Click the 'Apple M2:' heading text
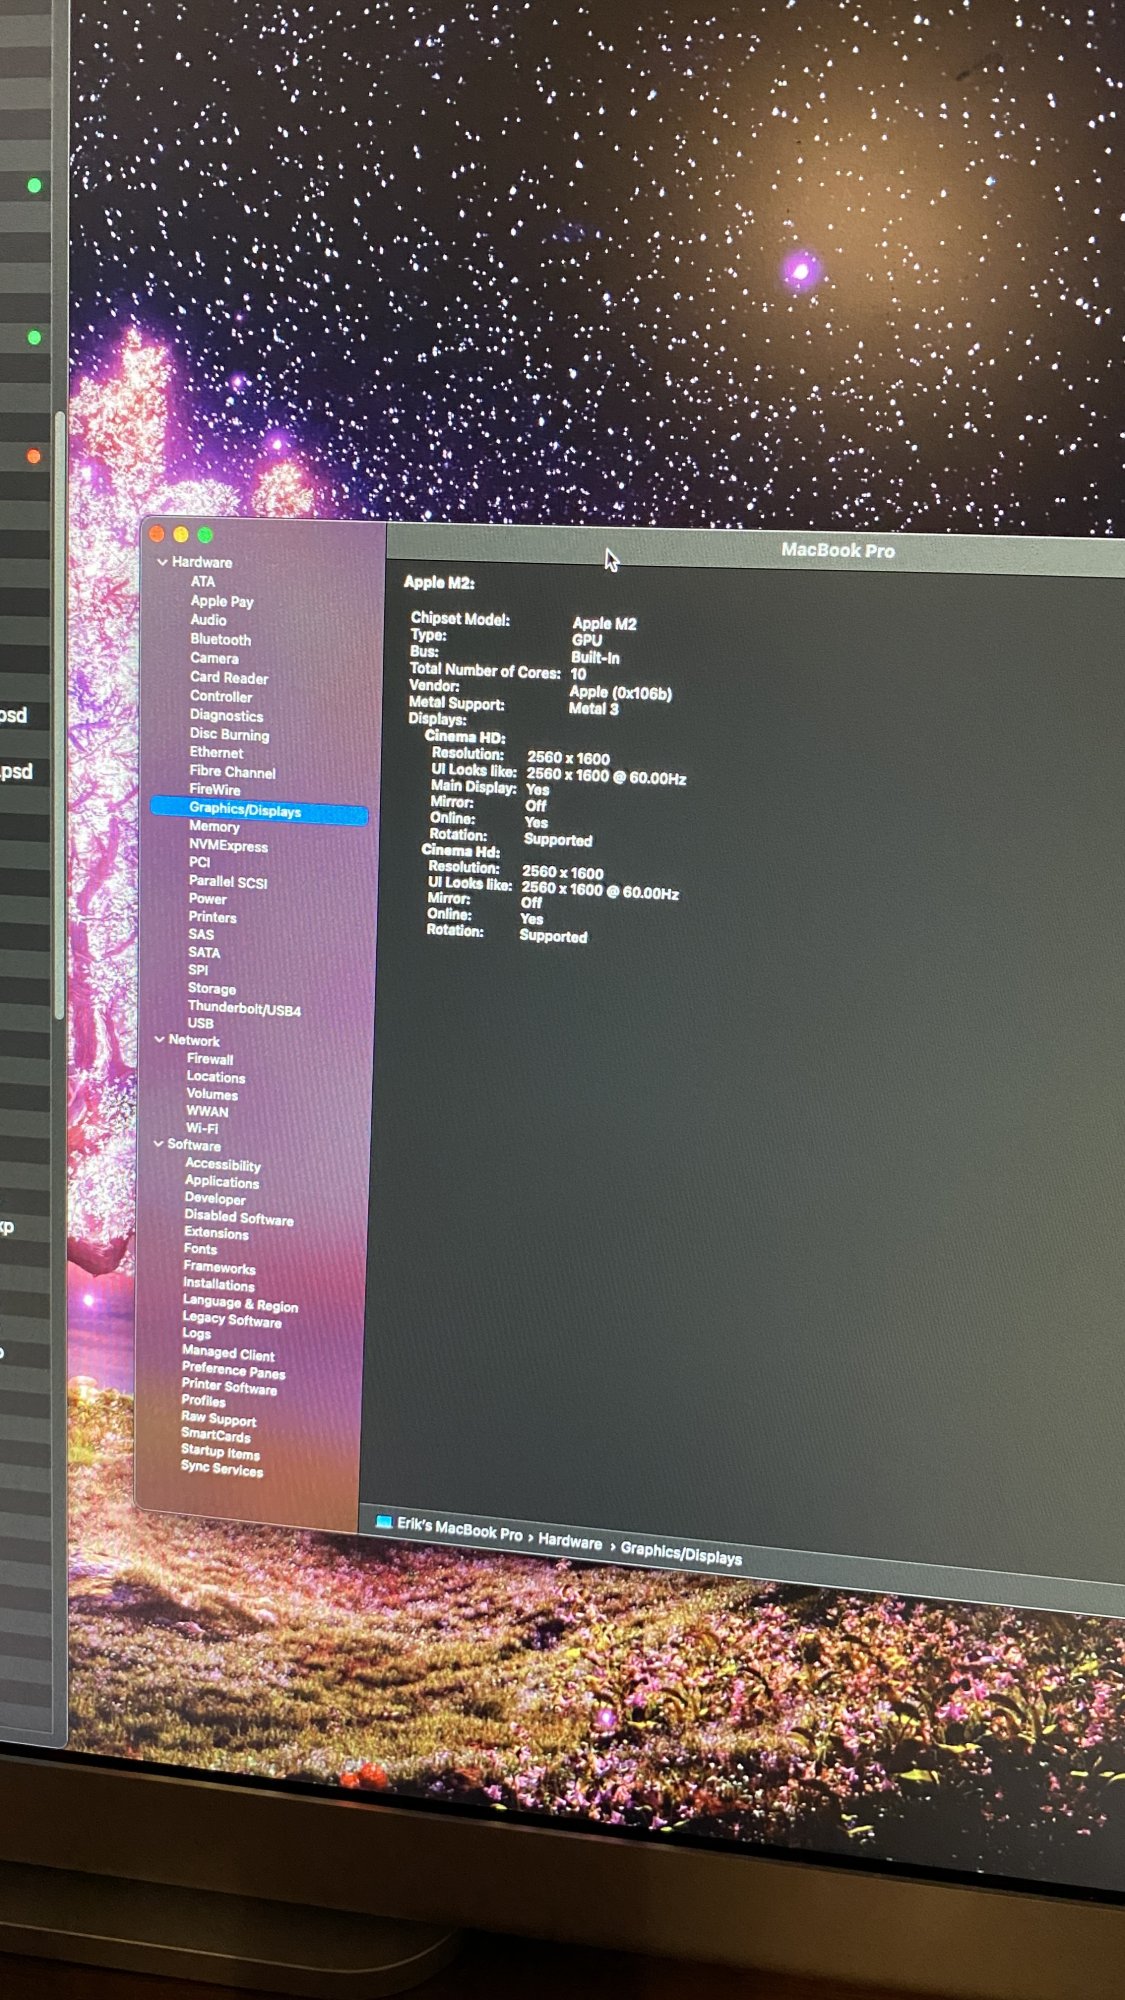Viewport: 1125px width, 2000px height. (439, 582)
